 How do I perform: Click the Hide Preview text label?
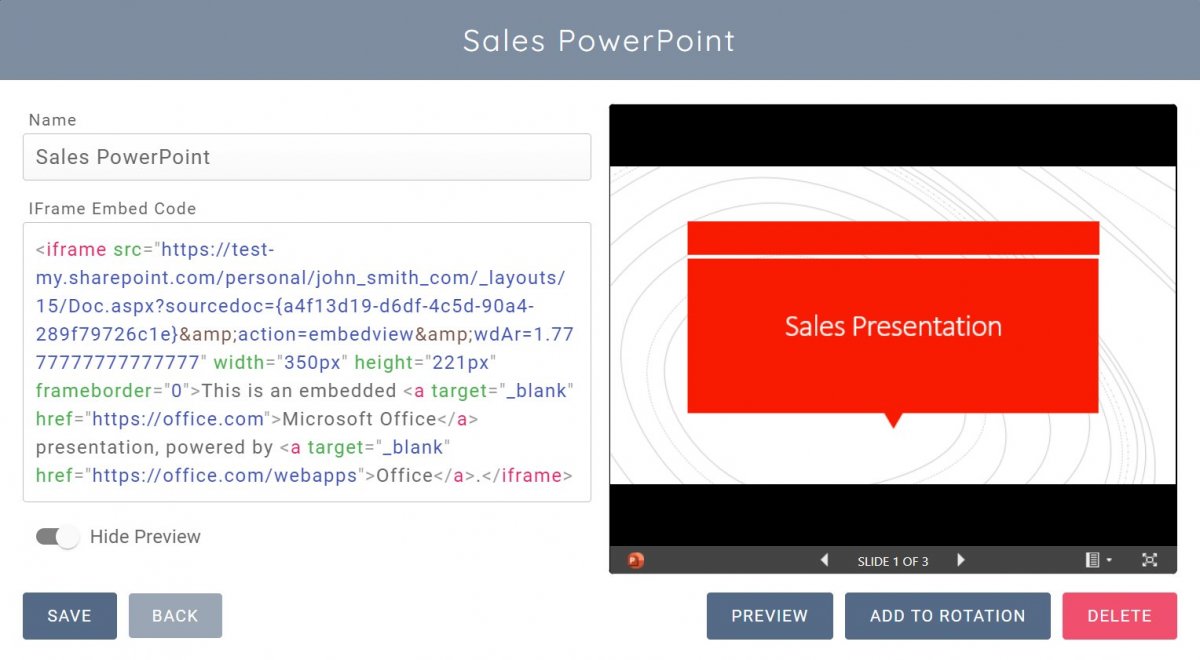(145, 537)
